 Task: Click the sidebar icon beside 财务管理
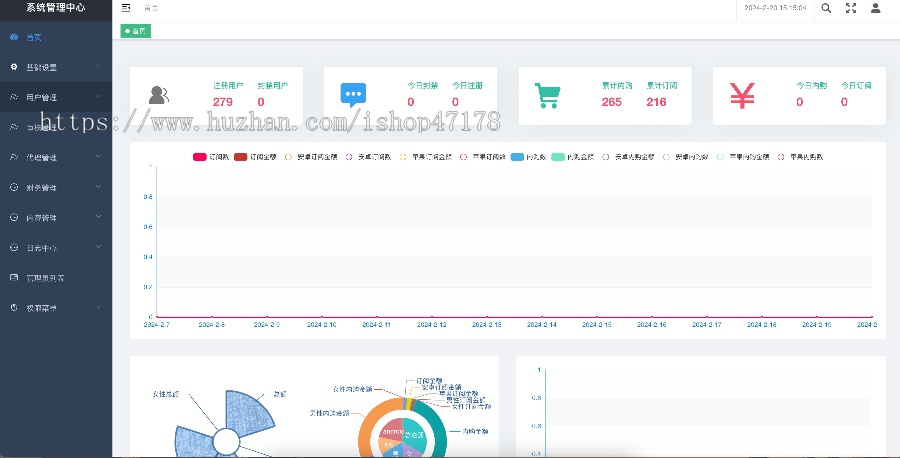point(14,187)
